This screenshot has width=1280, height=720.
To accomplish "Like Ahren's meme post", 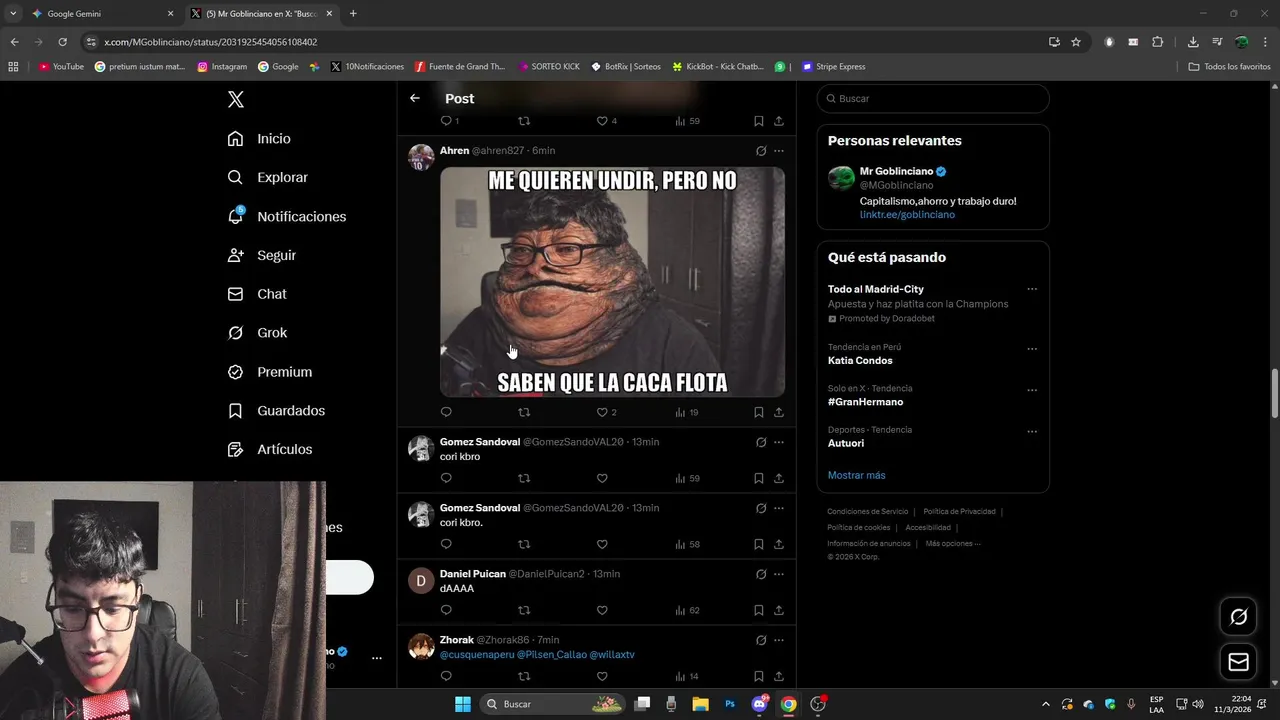I will click(602, 412).
